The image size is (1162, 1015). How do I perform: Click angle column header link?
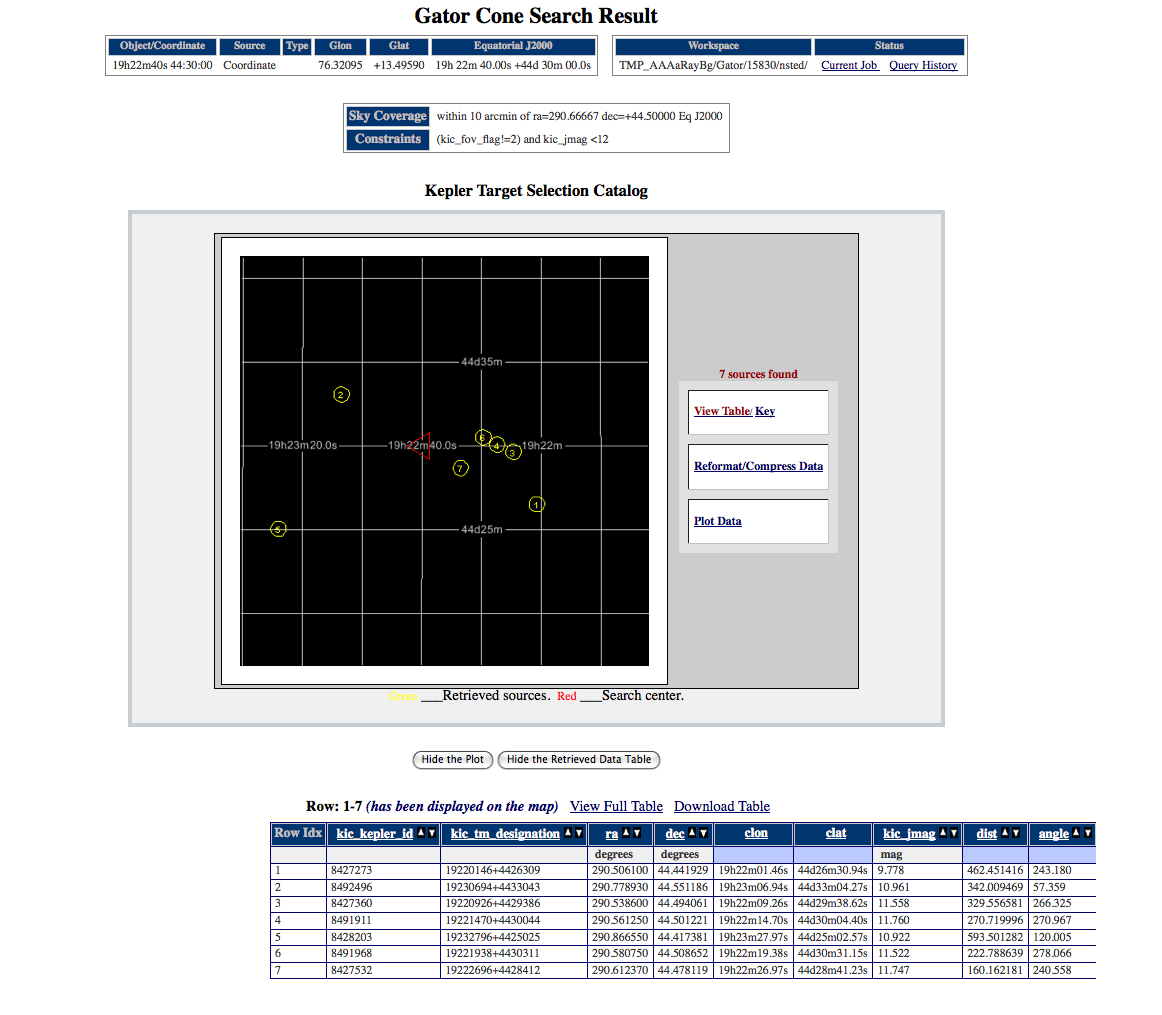click(x=1053, y=833)
